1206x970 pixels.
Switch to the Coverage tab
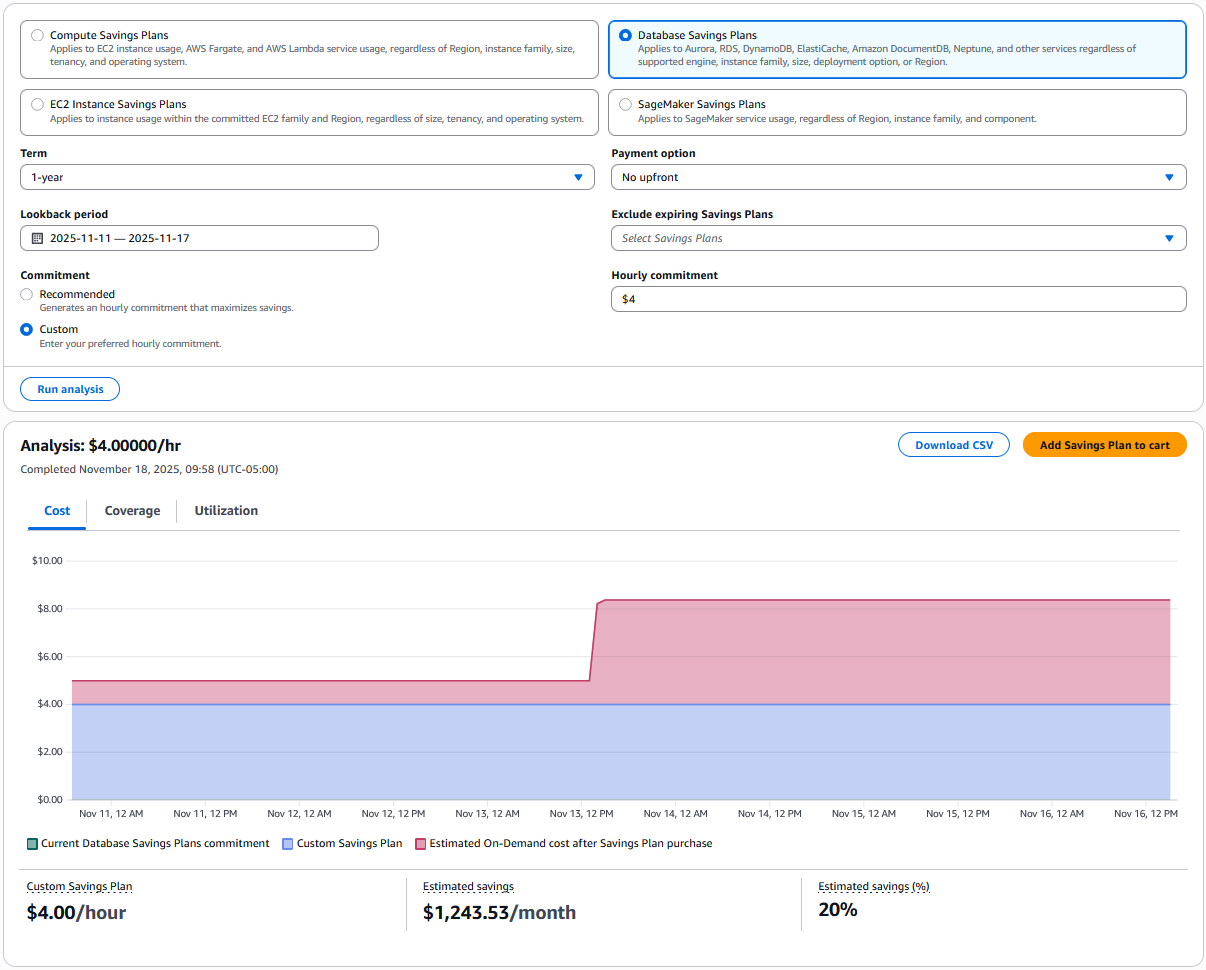point(132,510)
